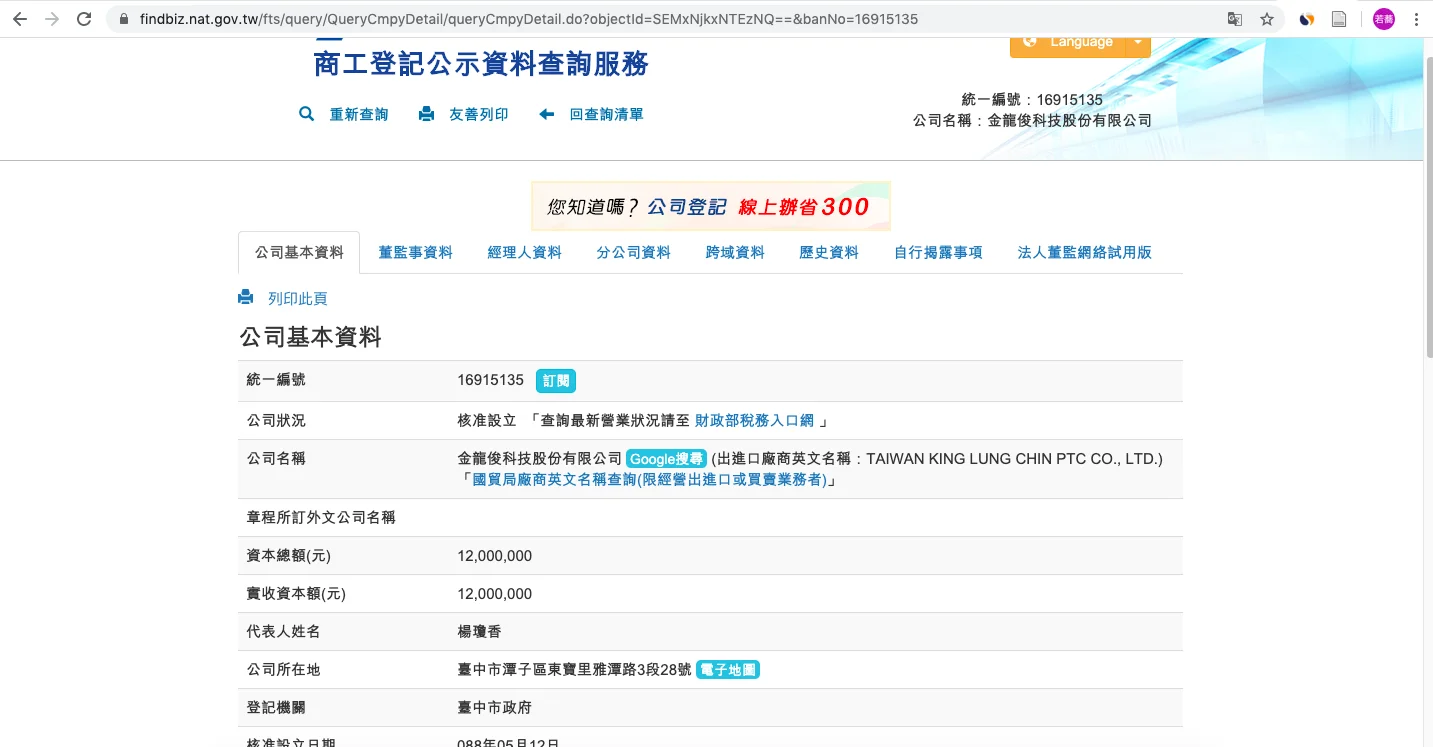
Task: Click the purple profile avatar icon
Action: [x=1383, y=19]
